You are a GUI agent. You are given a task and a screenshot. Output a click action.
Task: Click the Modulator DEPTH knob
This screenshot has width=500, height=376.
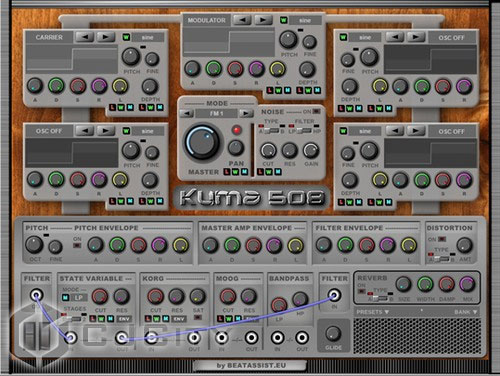(x=307, y=69)
